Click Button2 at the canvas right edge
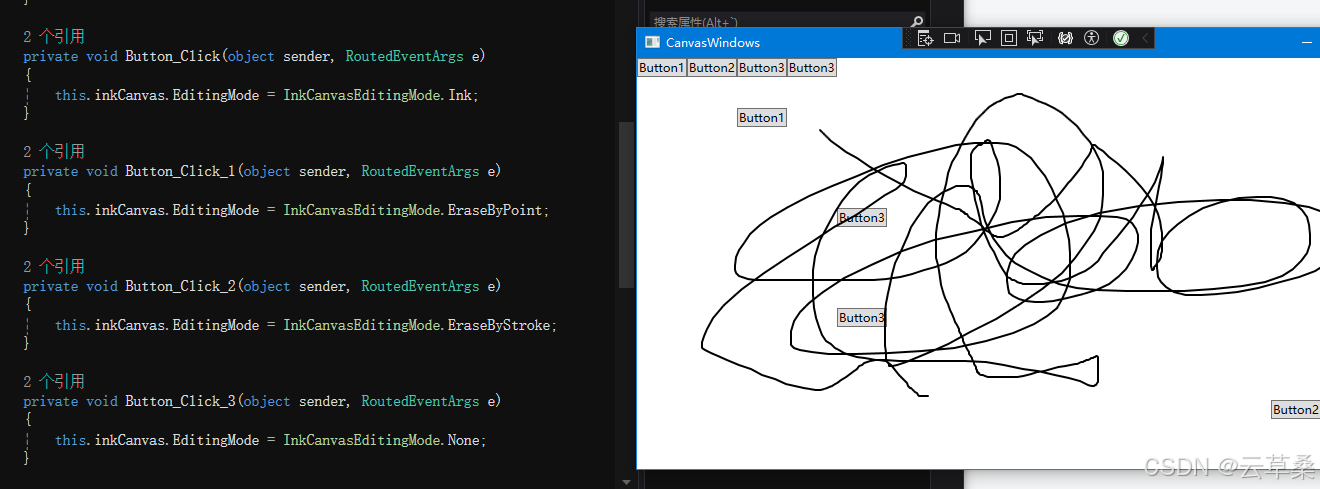Screen dimensions: 1320x489 pyautogui.click(x=1295, y=410)
